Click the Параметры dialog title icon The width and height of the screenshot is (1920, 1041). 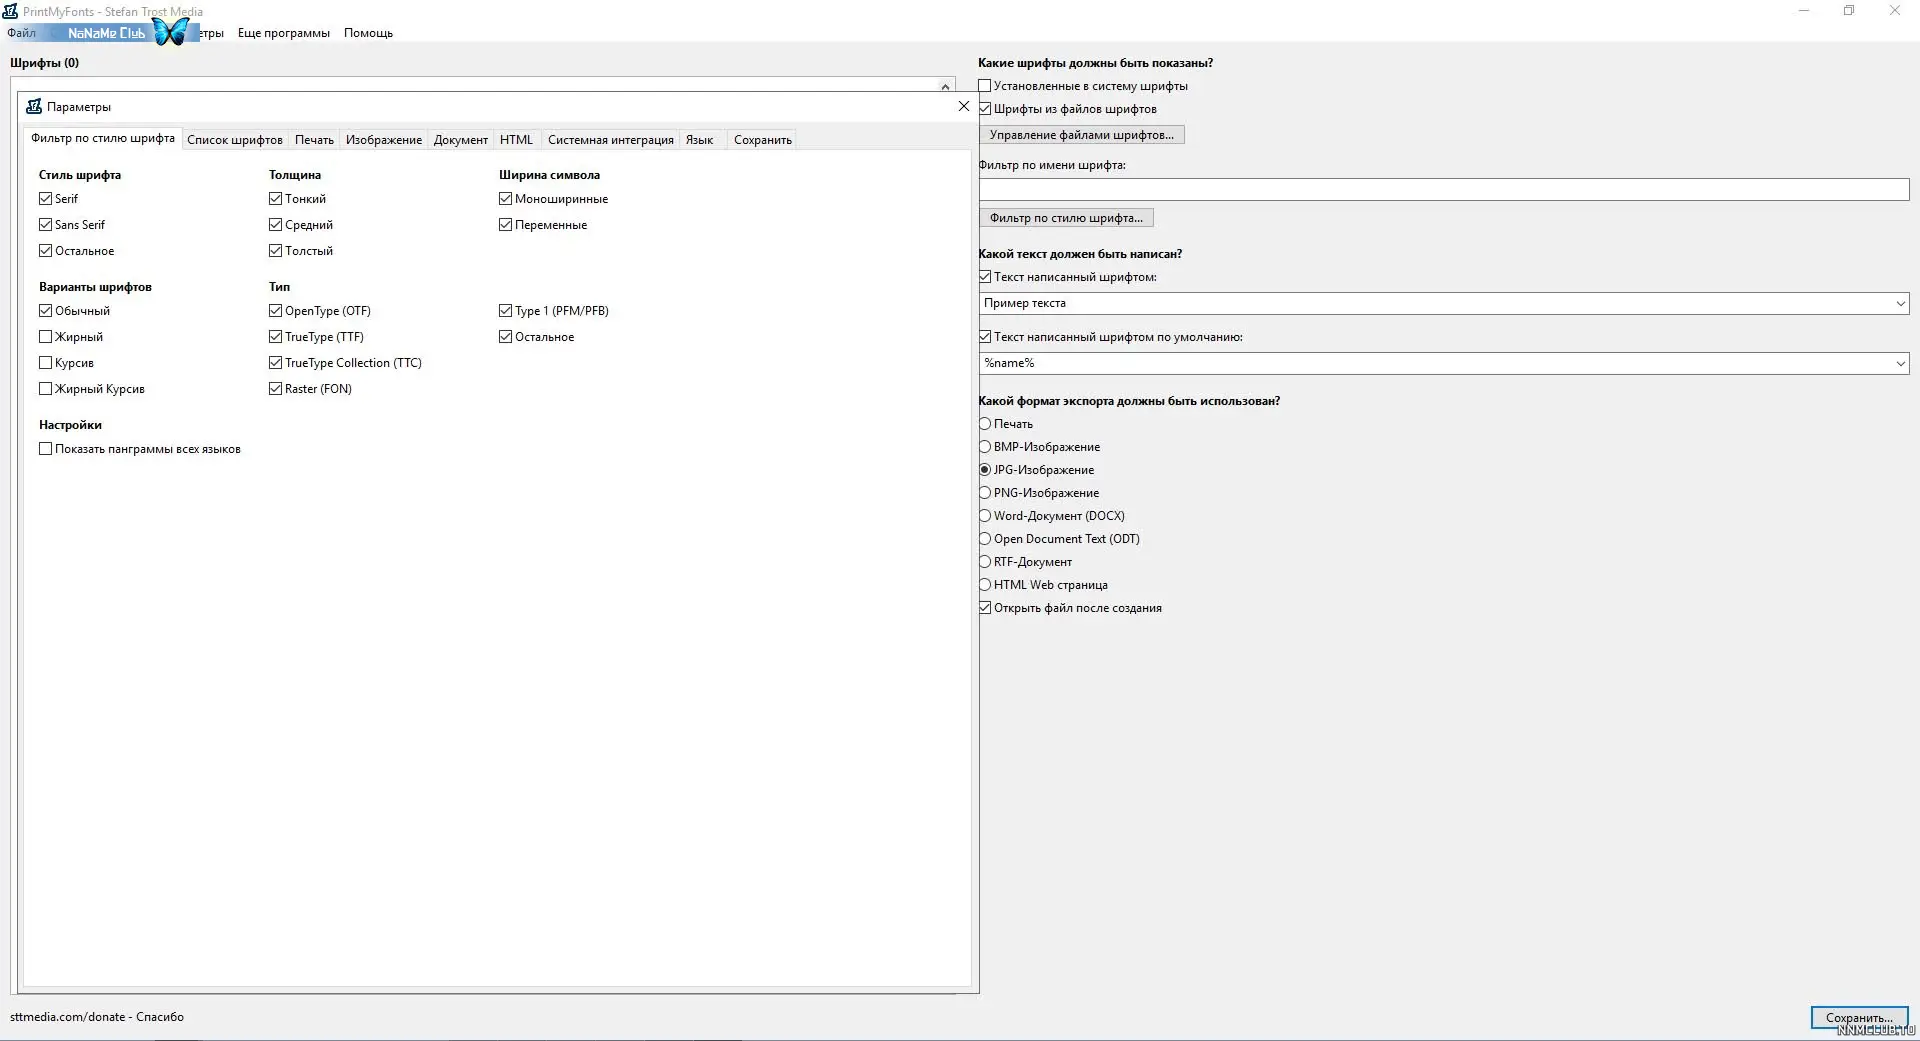point(34,107)
